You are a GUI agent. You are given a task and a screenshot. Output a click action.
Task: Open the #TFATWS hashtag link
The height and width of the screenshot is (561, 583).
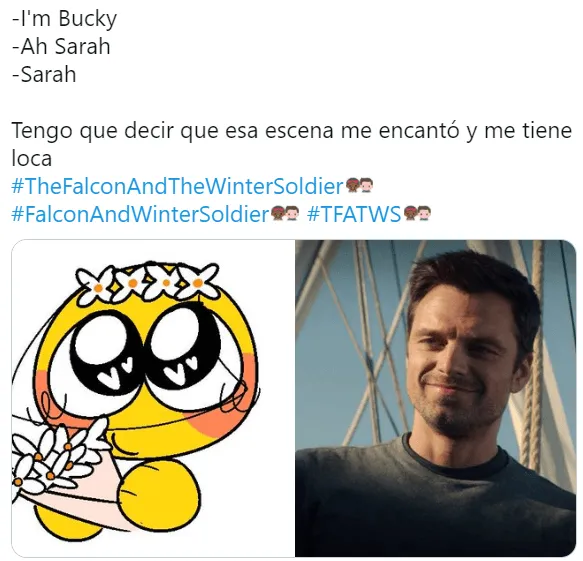tap(354, 214)
